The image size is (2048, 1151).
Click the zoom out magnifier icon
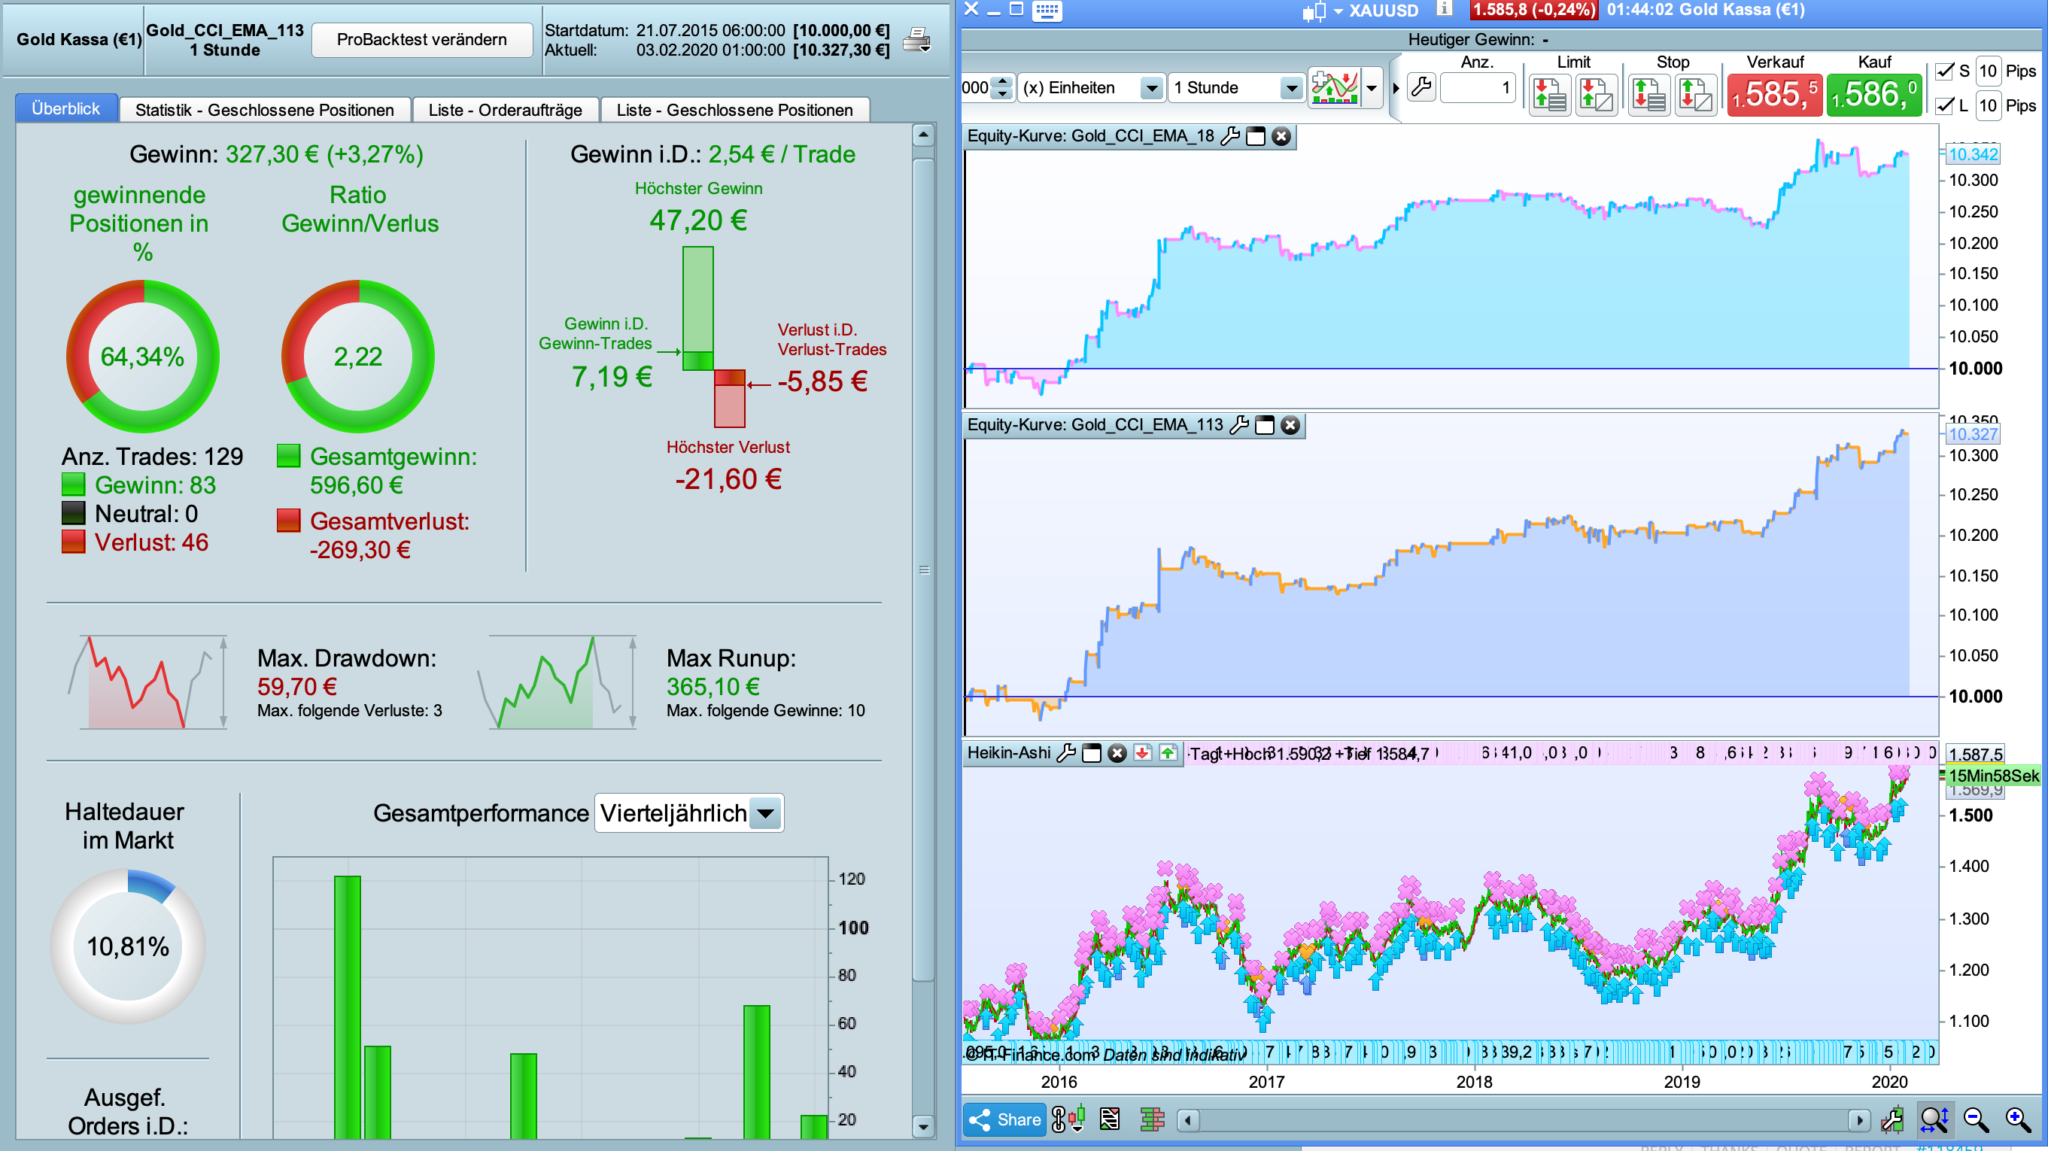point(1976,1120)
